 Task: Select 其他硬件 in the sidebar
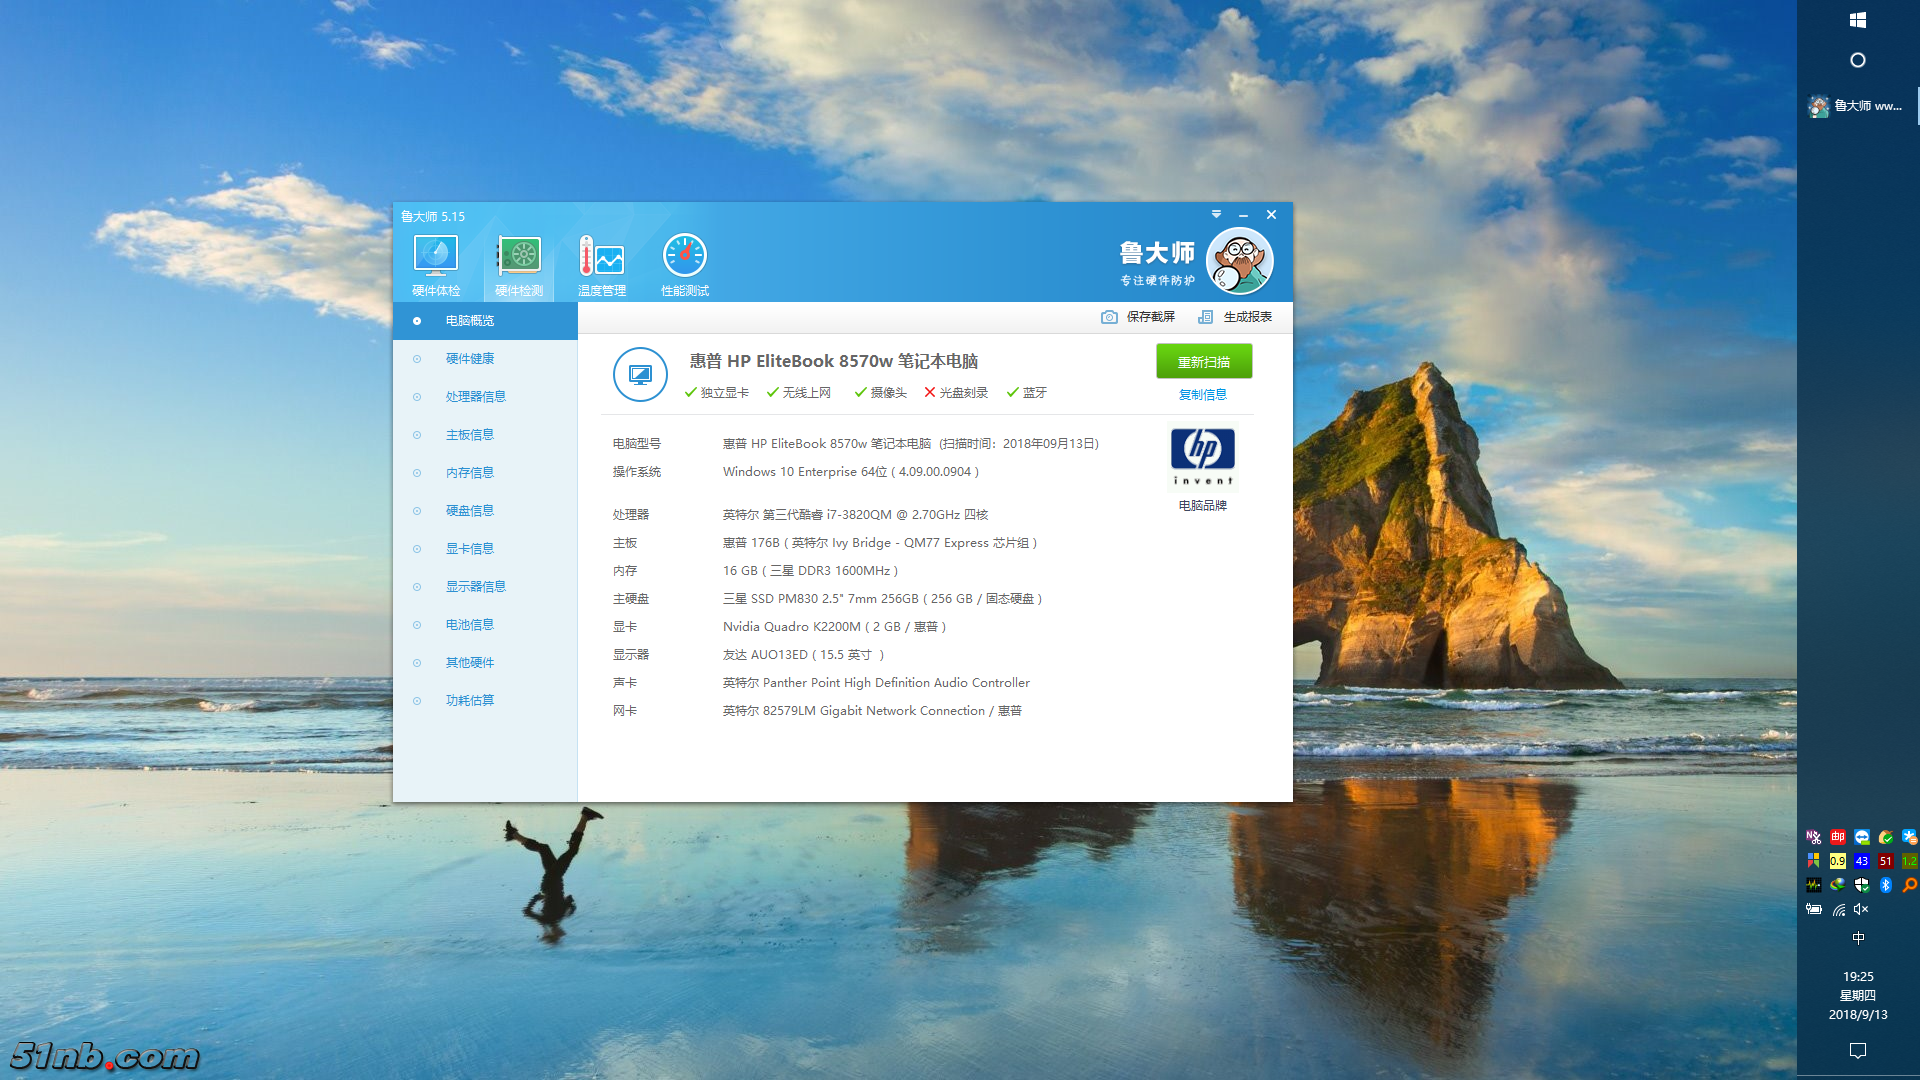[x=485, y=663]
